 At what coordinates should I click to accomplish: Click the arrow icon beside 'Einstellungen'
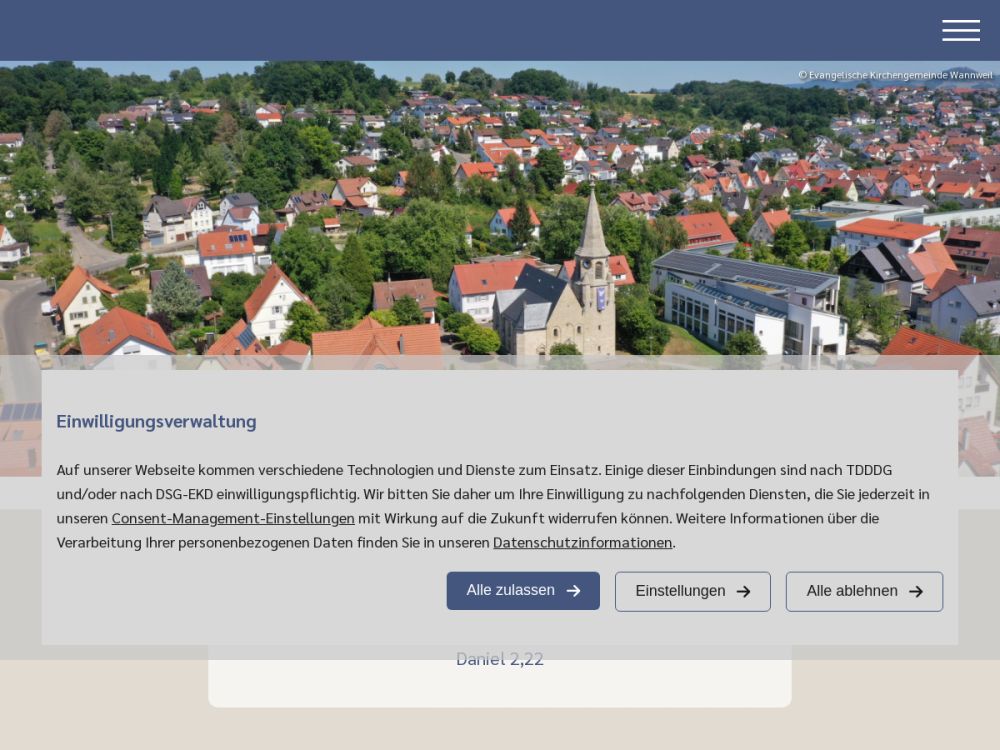(743, 592)
